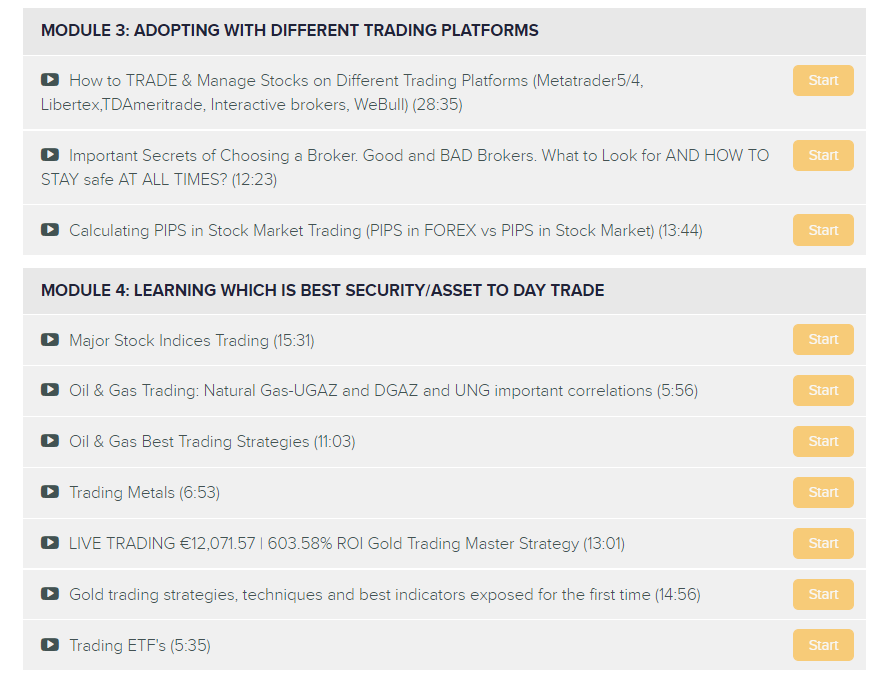This screenshot has height=675, width=888.
Task: Click video icon for Important Secrets of Choosing a Broker
Action: [x=50, y=155]
